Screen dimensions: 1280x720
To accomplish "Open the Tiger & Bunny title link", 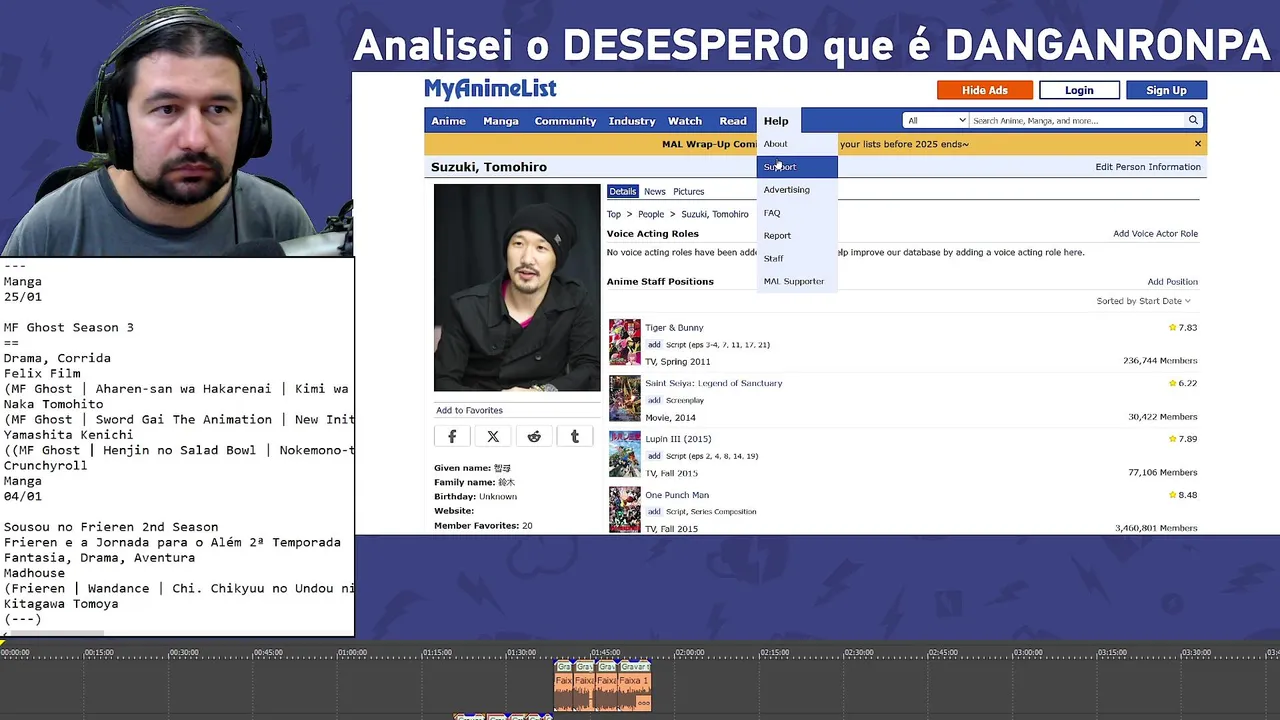I will [x=674, y=328].
